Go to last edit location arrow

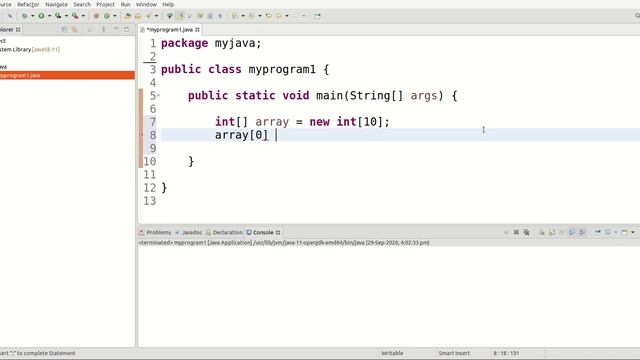pyautogui.click(x=269, y=16)
